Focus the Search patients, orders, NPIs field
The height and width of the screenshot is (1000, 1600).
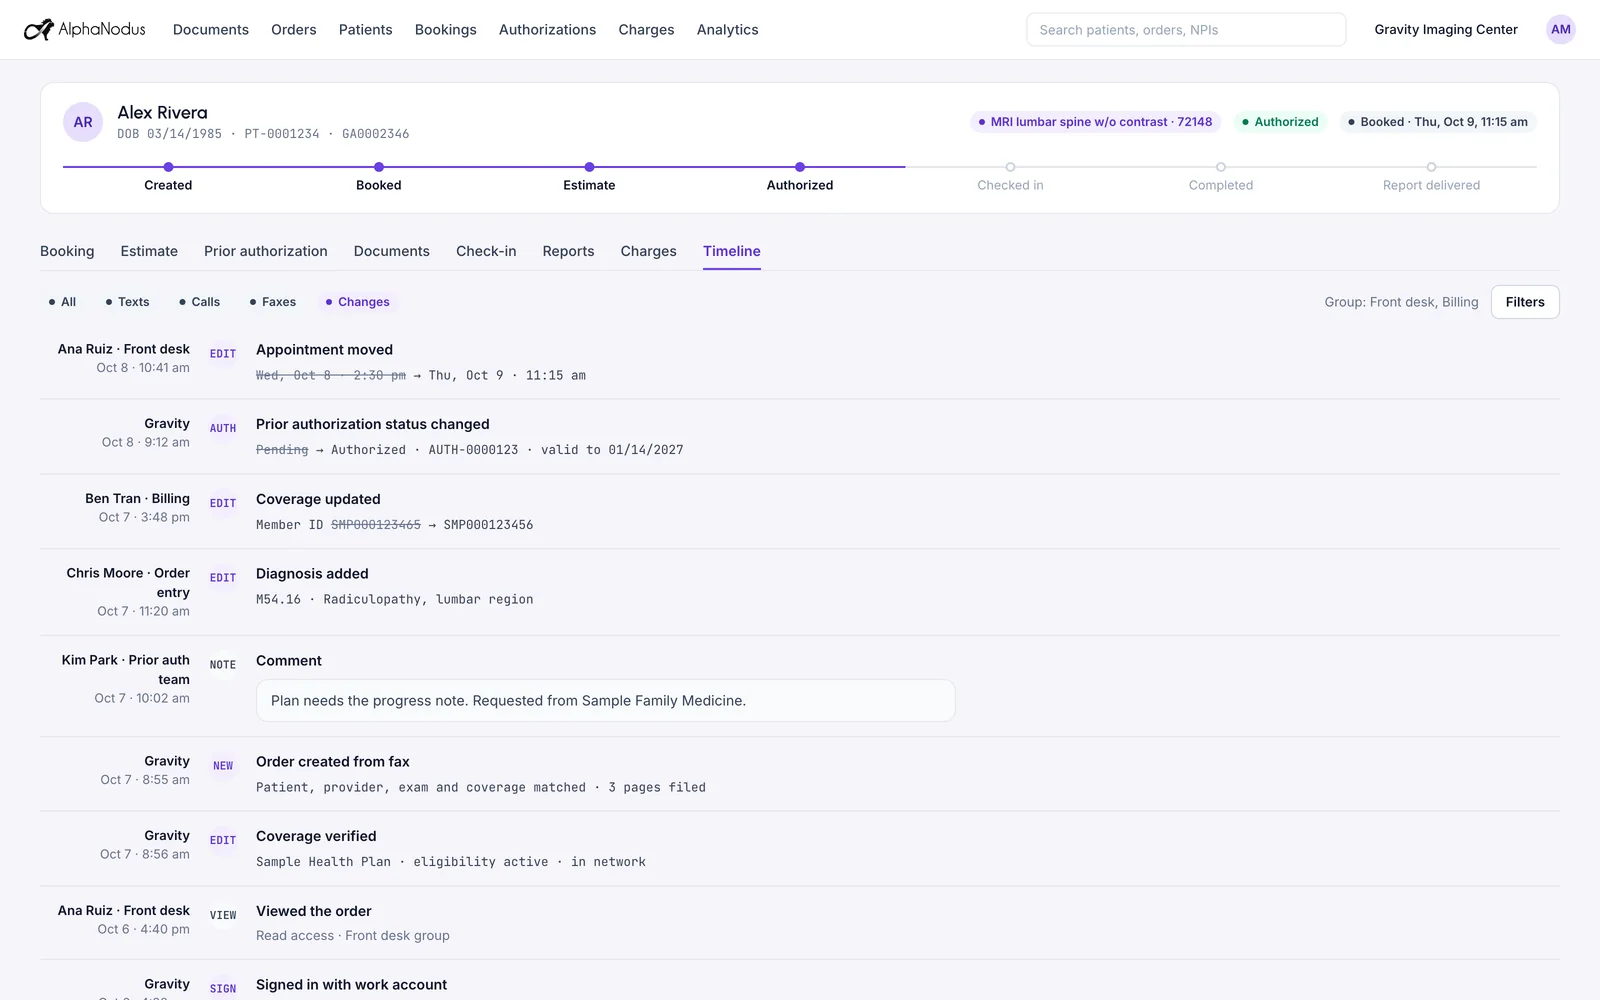(x=1186, y=29)
